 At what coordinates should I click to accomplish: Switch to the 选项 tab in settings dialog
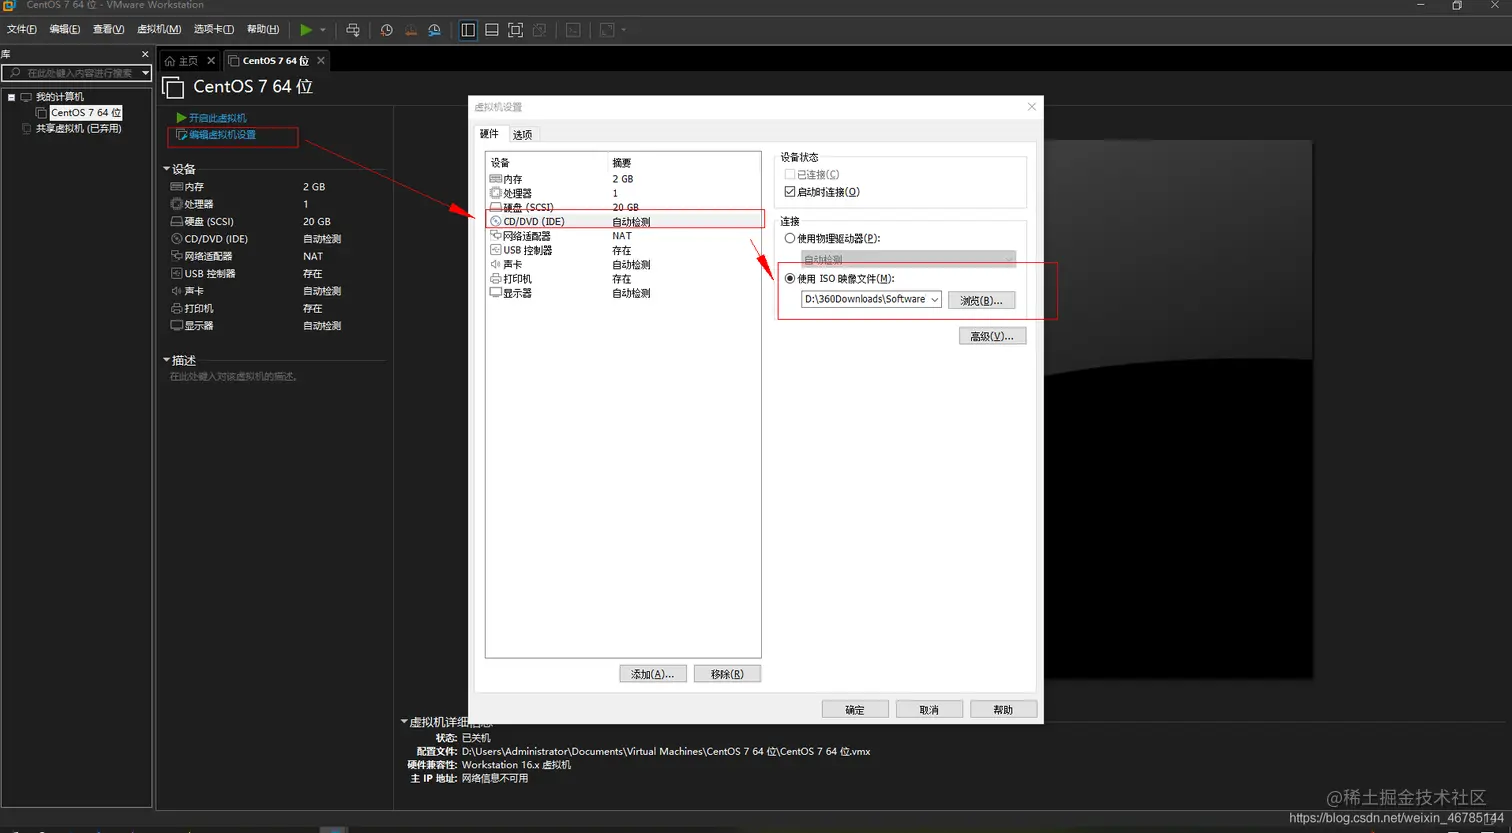click(523, 135)
